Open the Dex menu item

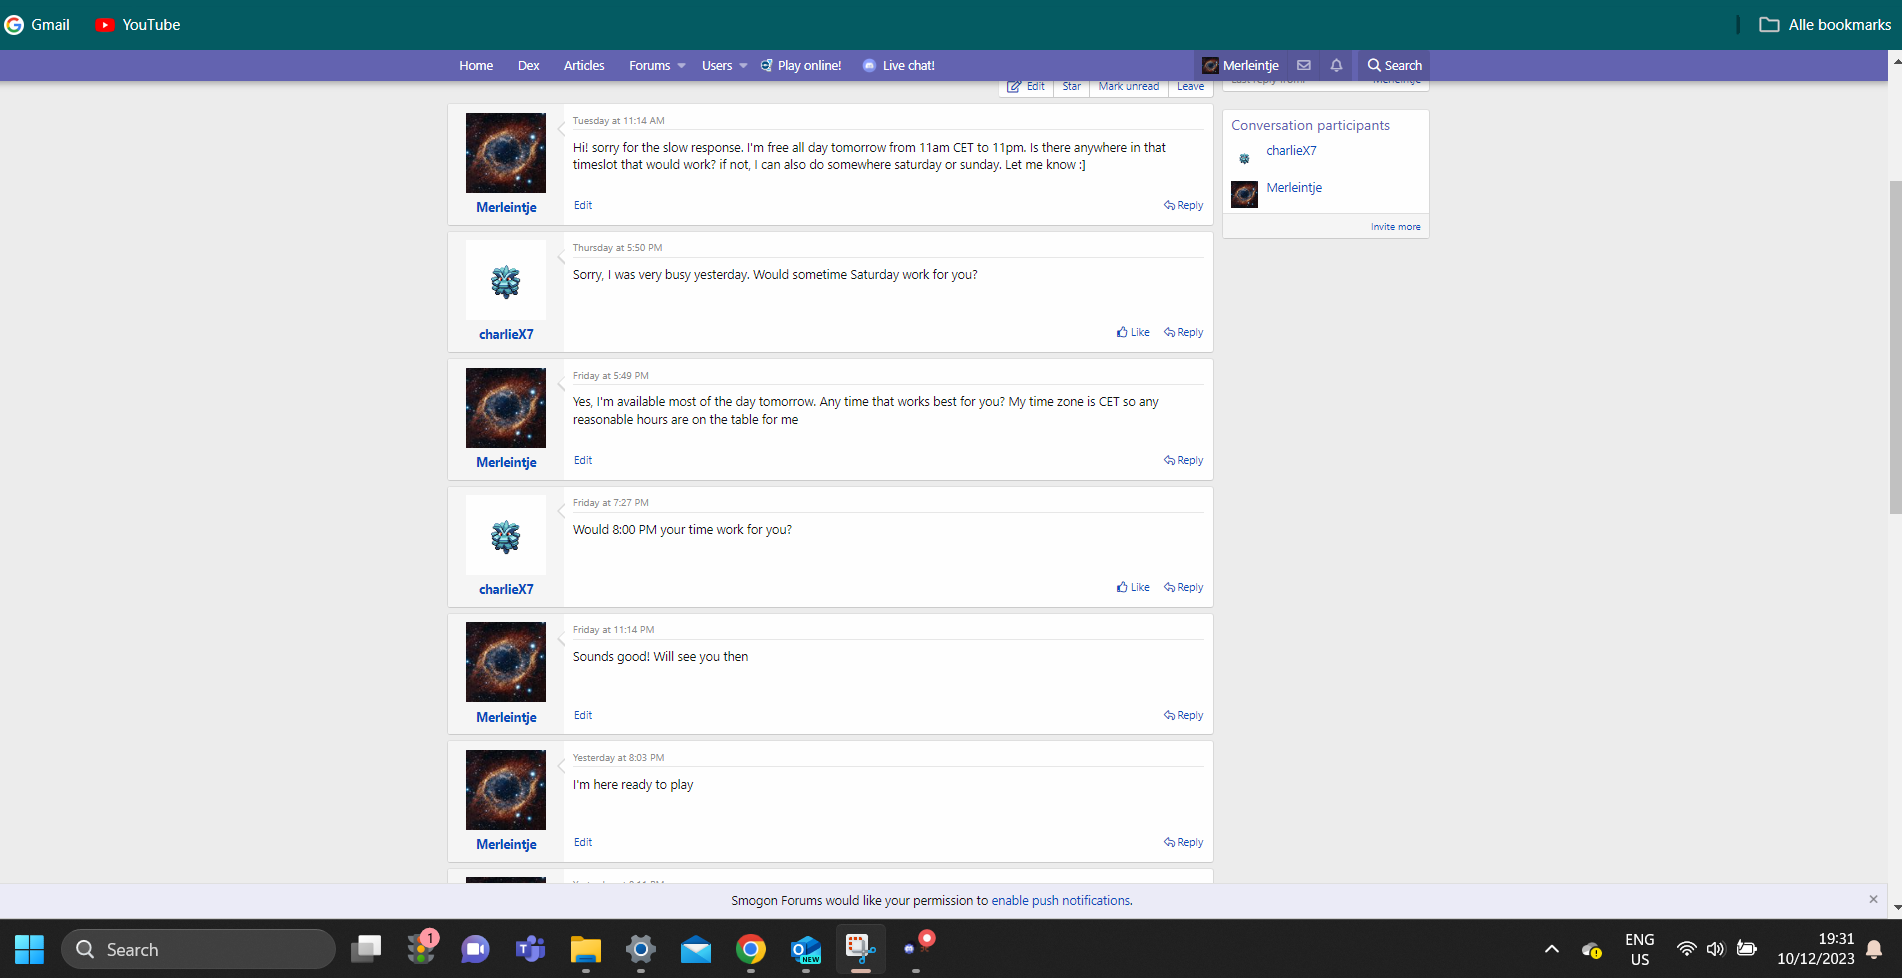(528, 65)
